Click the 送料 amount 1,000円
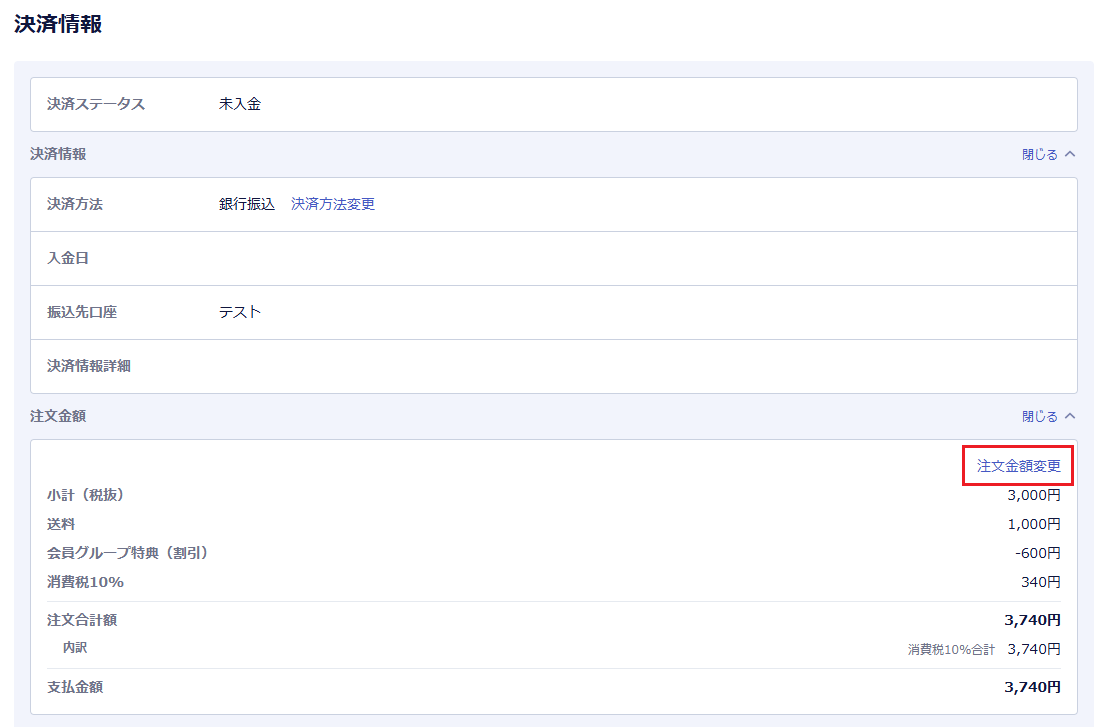The height and width of the screenshot is (727, 1108). (x=1034, y=524)
